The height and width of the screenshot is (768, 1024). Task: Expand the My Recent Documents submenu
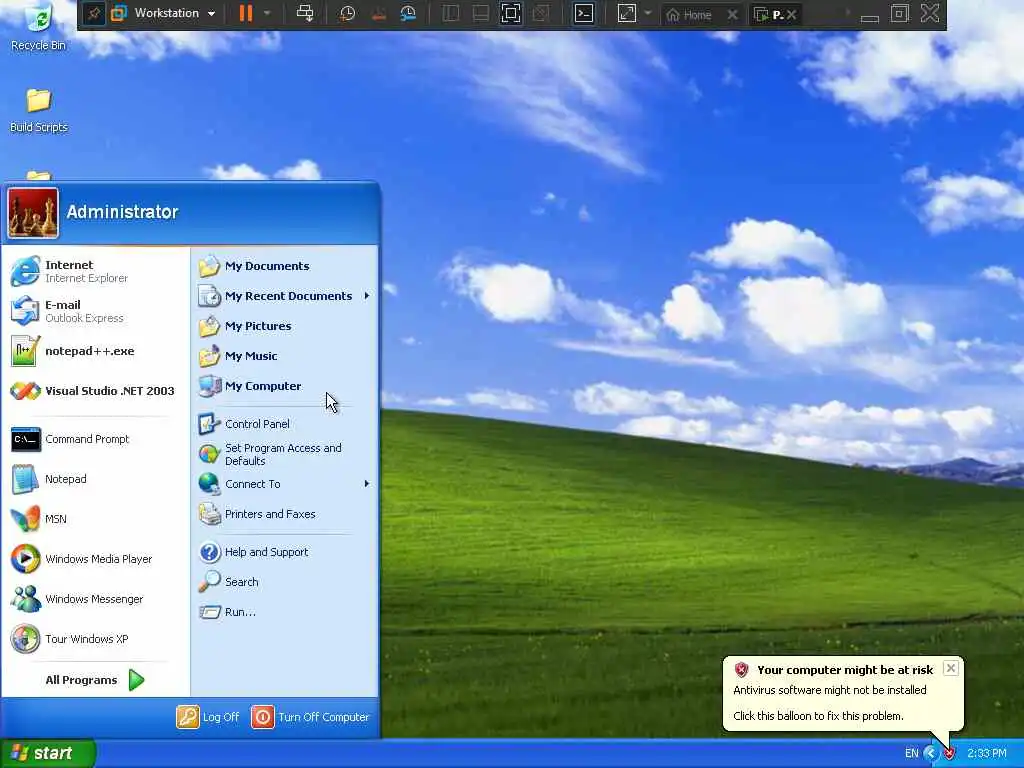(285, 296)
